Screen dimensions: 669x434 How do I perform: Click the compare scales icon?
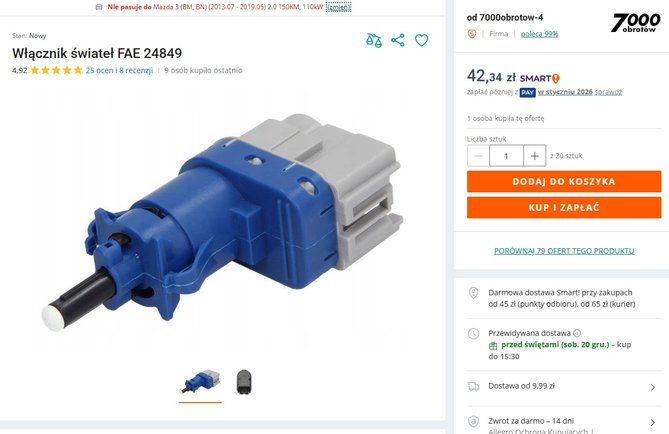pyautogui.click(x=374, y=41)
